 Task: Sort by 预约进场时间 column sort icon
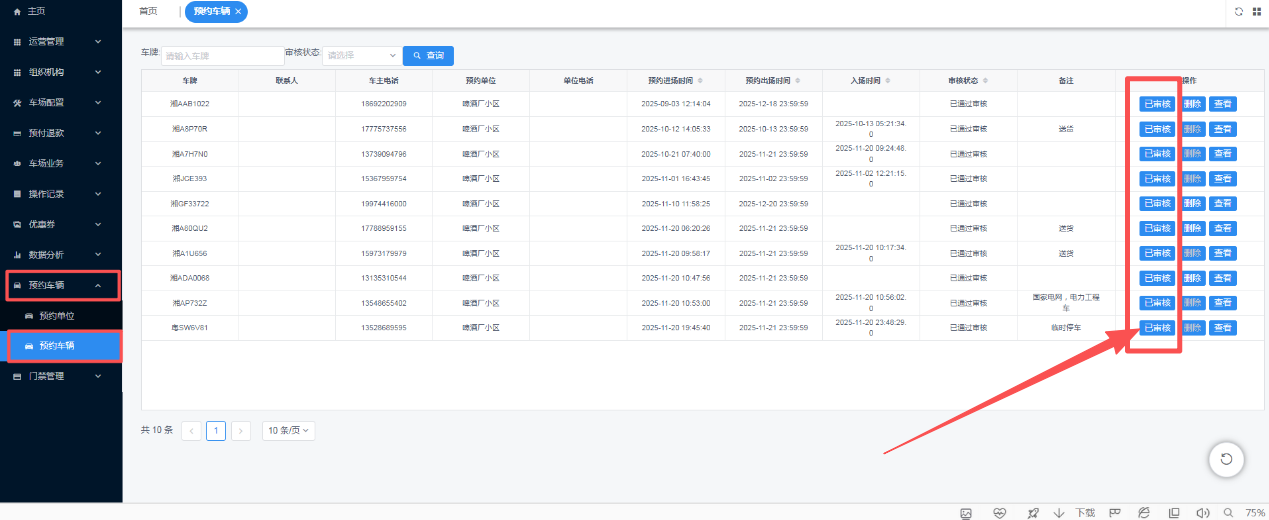pos(700,80)
